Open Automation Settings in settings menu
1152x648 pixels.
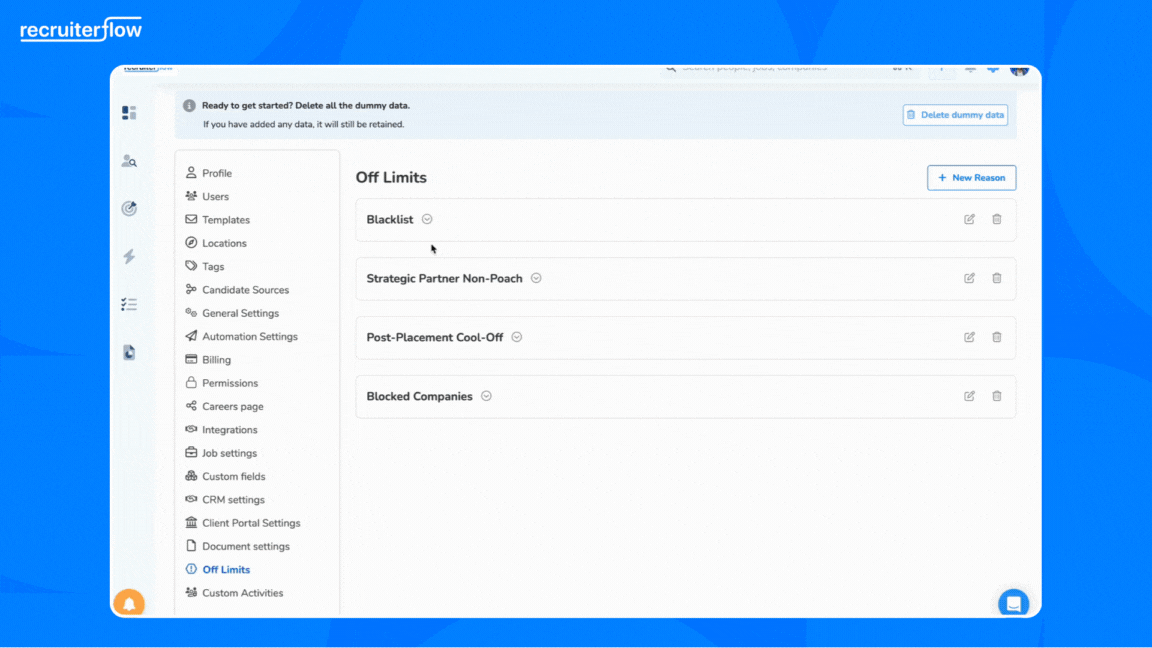click(x=249, y=337)
